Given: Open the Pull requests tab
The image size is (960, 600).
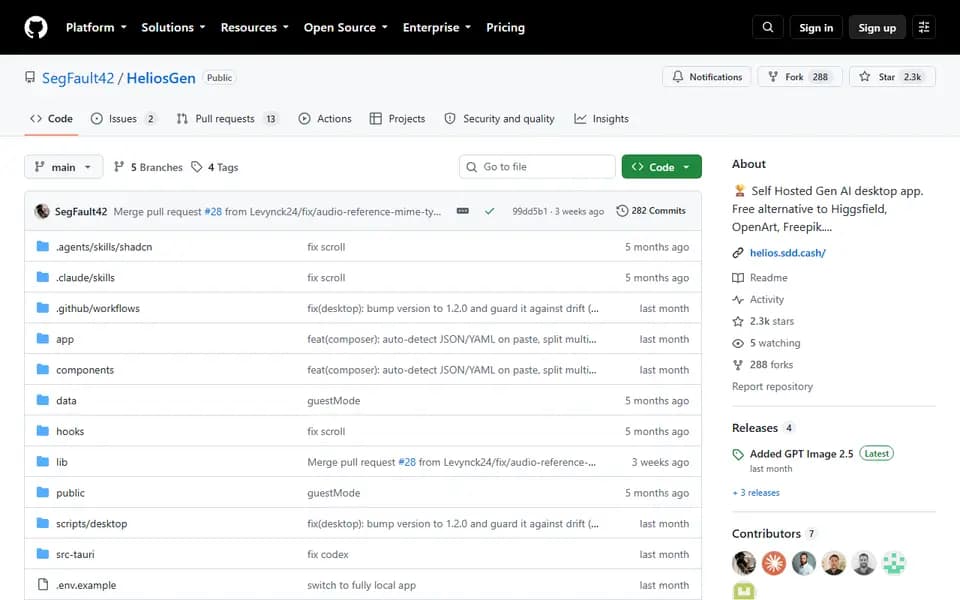Looking at the screenshot, I should tap(227, 119).
